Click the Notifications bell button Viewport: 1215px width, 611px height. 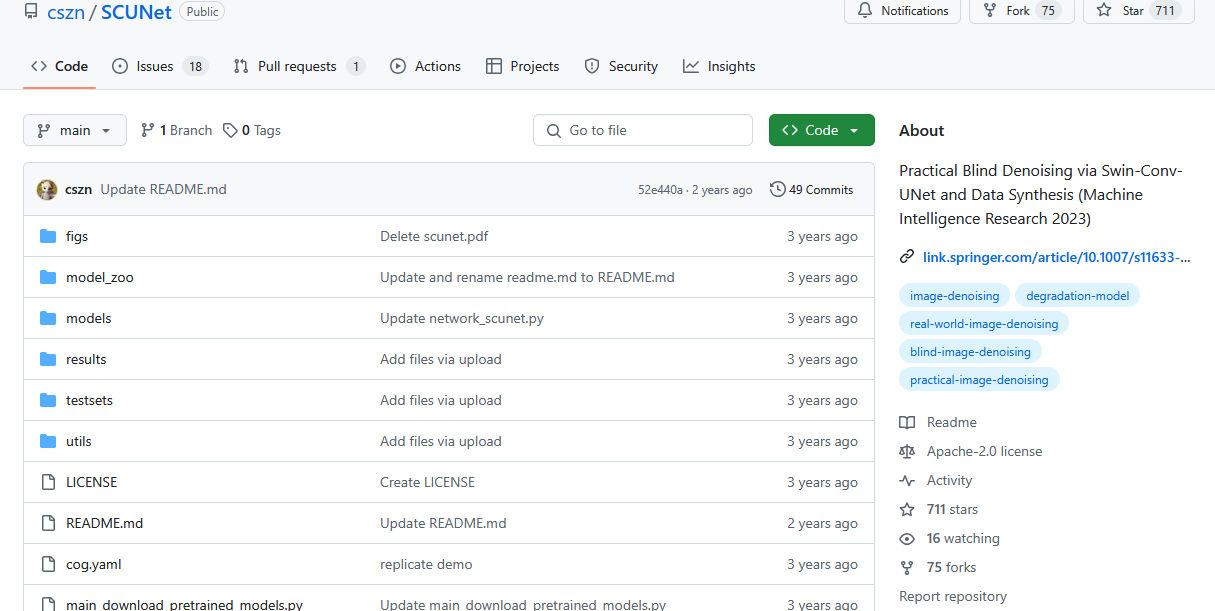pos(902,11)
